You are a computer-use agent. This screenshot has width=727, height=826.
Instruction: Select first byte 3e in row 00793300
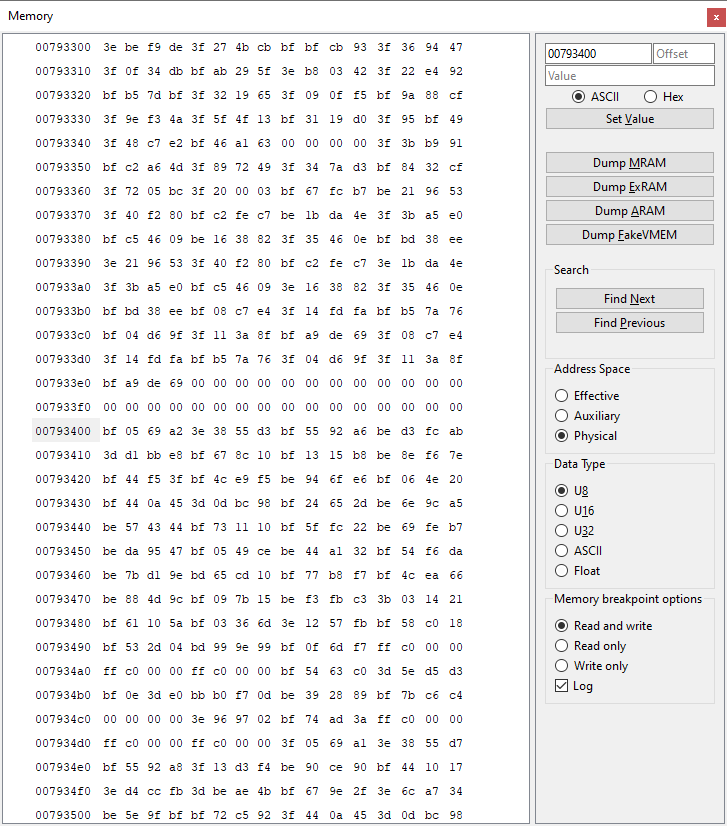click(x=110, y=47)
